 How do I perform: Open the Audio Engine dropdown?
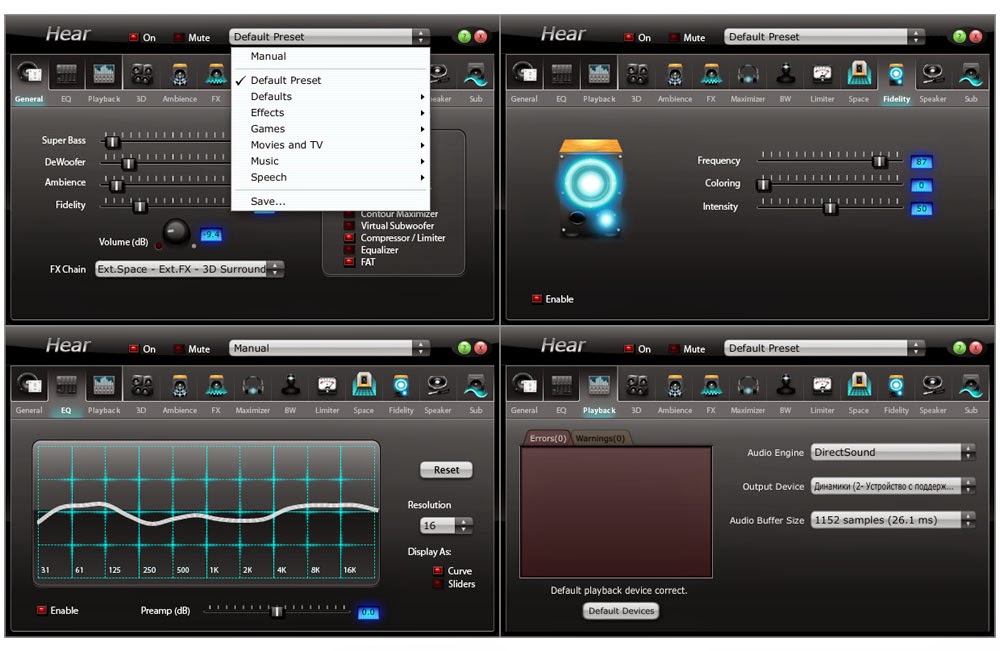[x=888, y=452]
